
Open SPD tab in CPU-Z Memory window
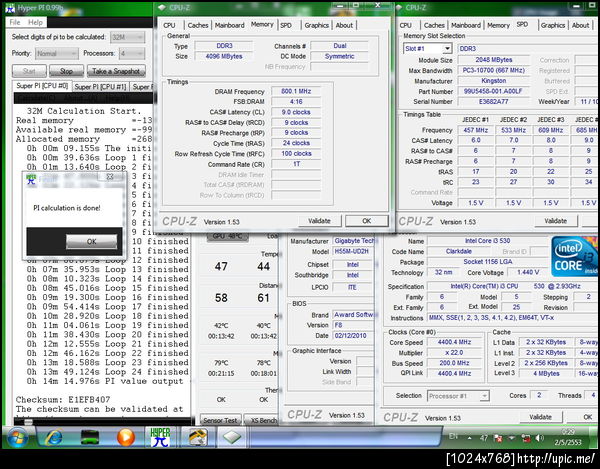coord(286,25)
